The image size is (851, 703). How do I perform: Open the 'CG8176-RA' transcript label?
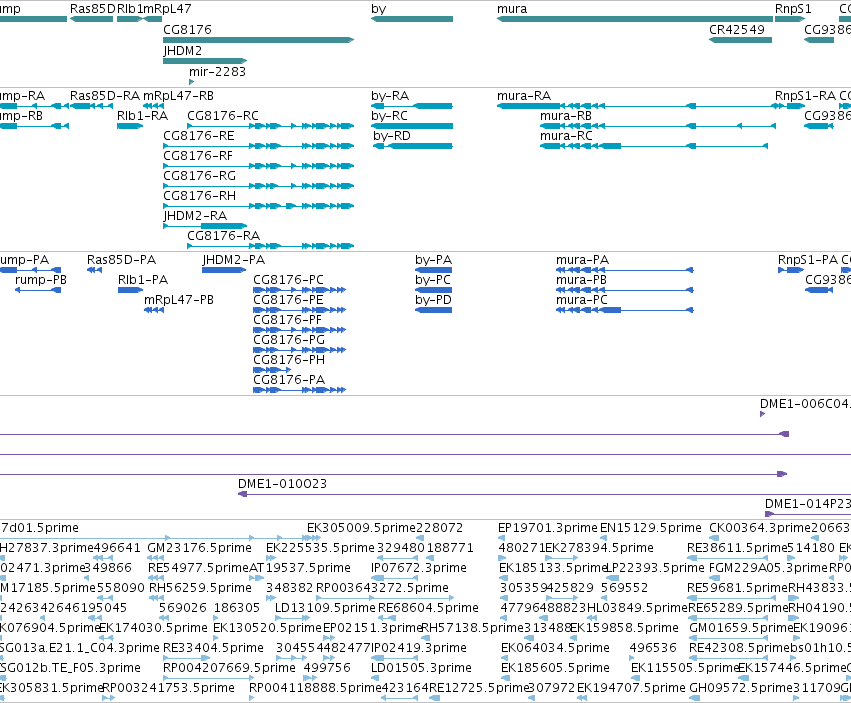[x=224, y=236]
